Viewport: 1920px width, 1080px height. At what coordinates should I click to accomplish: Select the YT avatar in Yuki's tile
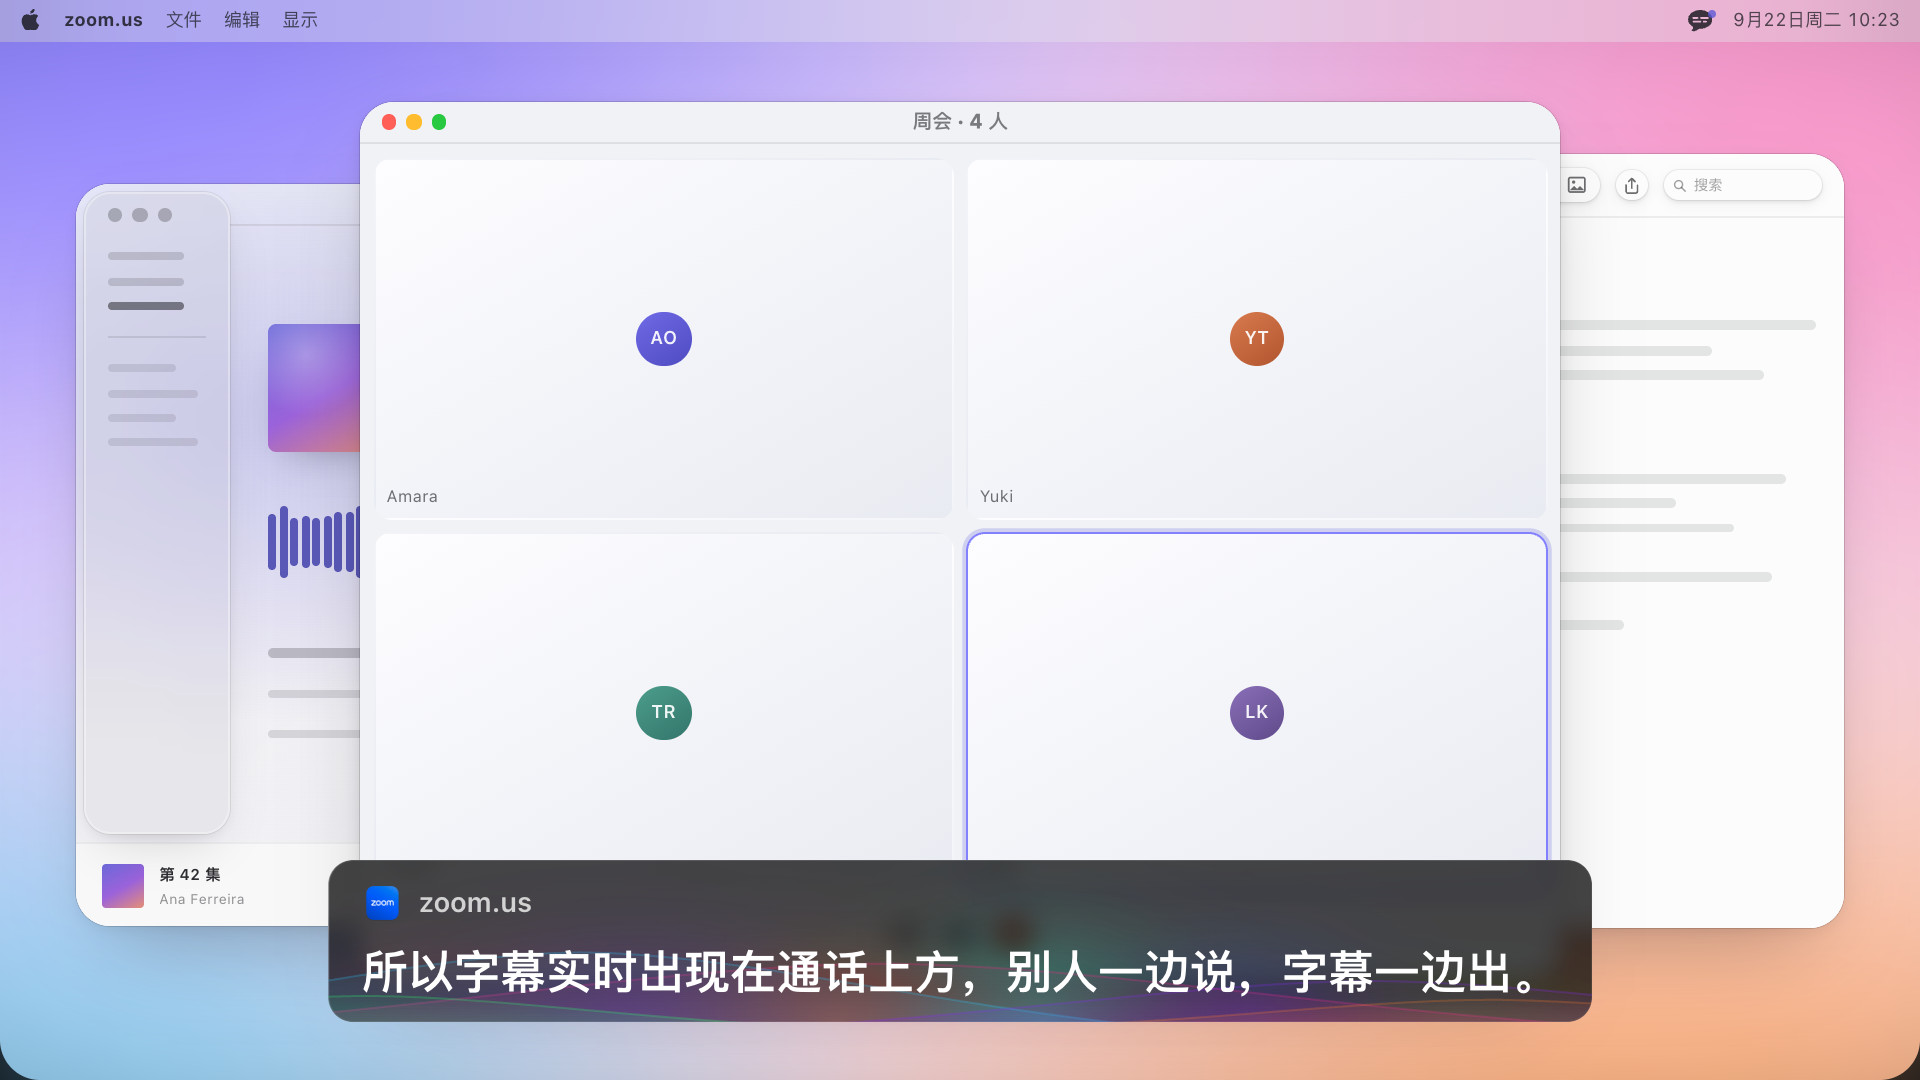[1256, 338]
